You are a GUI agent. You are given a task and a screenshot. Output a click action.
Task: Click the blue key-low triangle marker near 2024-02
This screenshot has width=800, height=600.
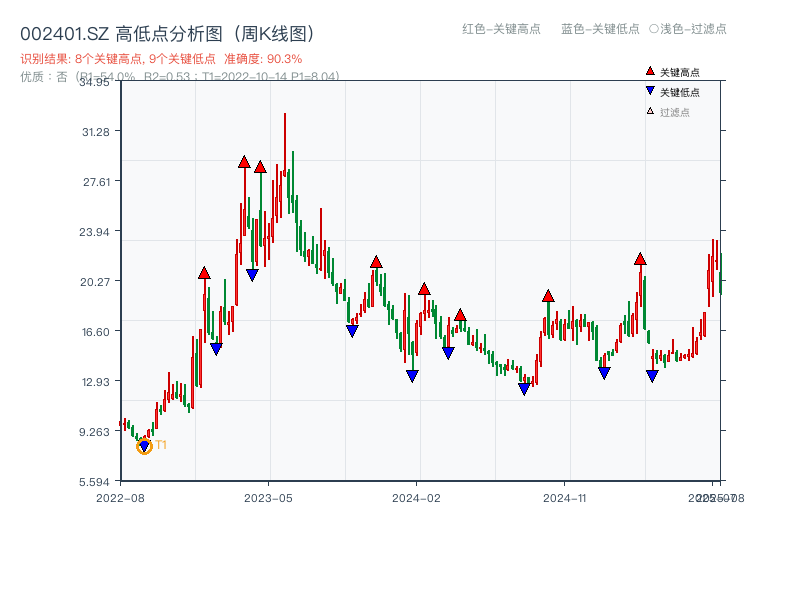[x=412, y=375]
